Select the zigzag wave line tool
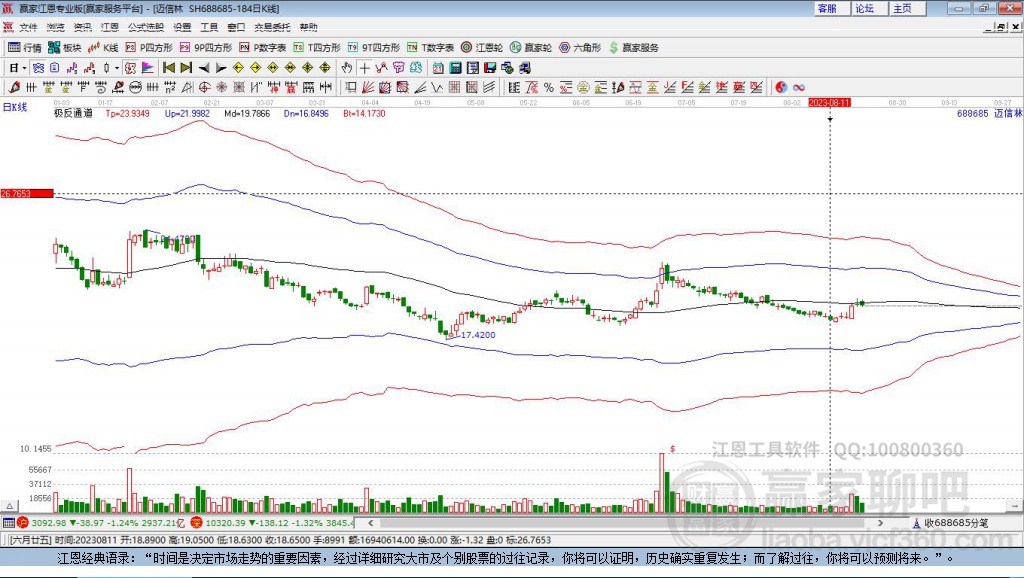Viewport: 1024px width, 578px height. coord(438,88)
